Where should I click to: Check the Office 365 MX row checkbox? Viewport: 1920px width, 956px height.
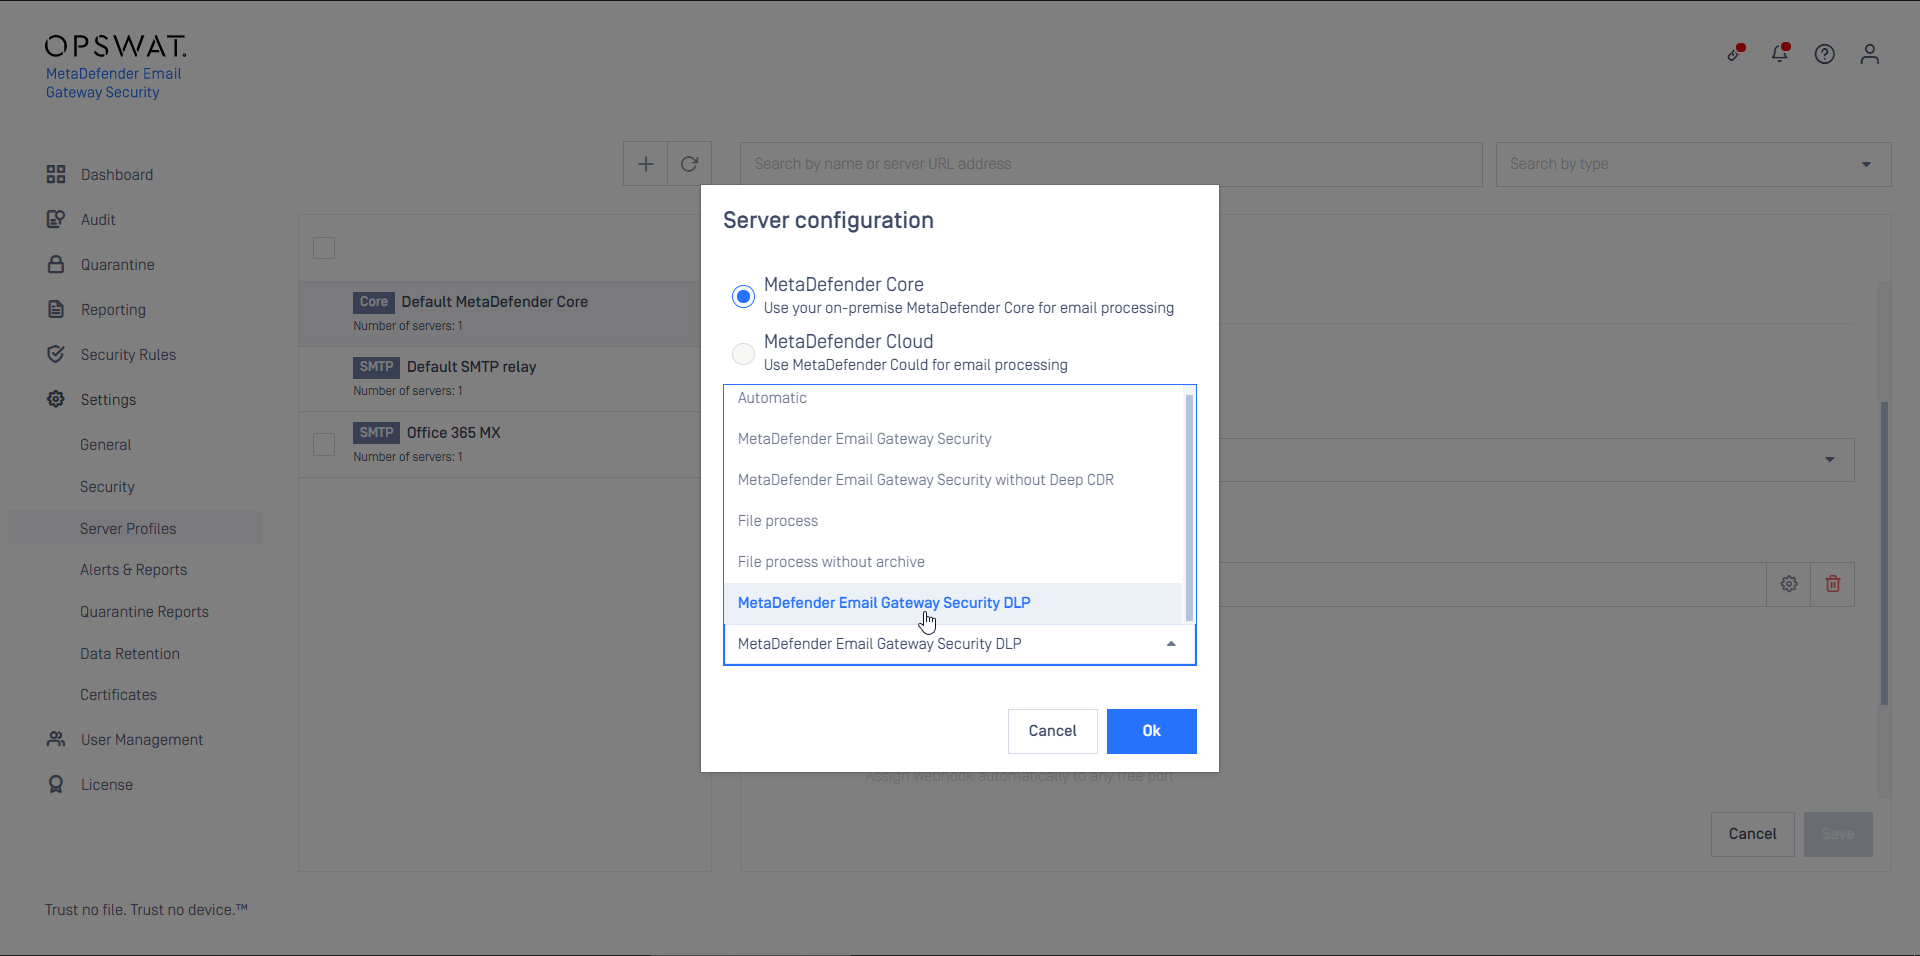point(324,444)
